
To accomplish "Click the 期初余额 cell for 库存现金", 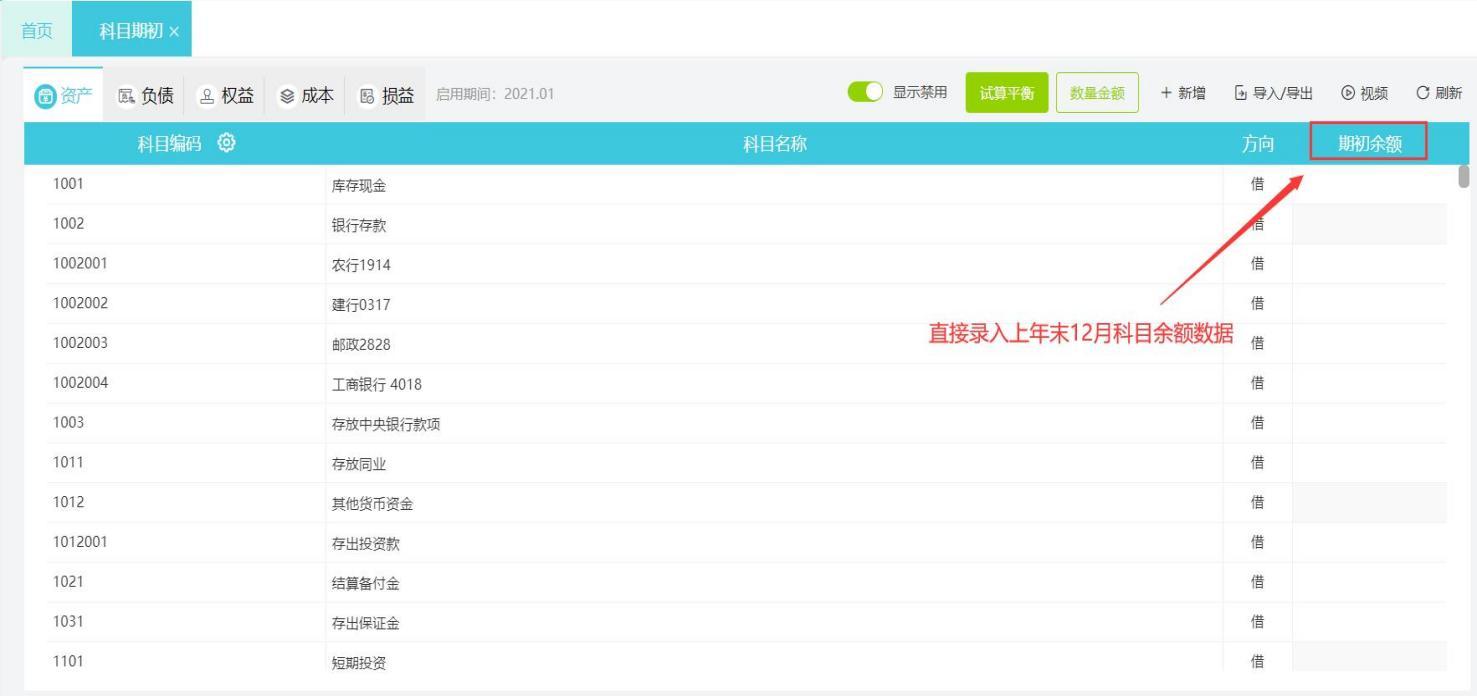I will pos(1369,185).
